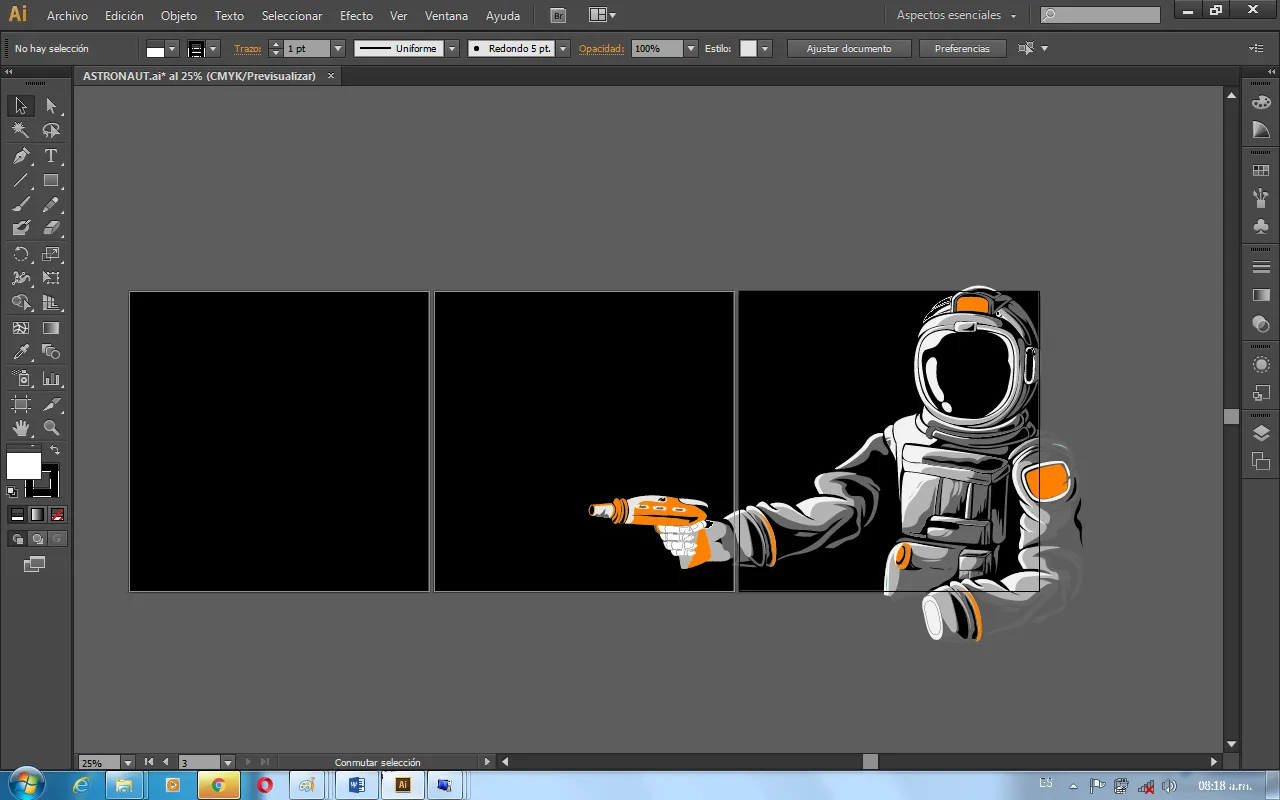1280x800 pixels.
Task: Set paint mode to Color
Action: [17, 514]
